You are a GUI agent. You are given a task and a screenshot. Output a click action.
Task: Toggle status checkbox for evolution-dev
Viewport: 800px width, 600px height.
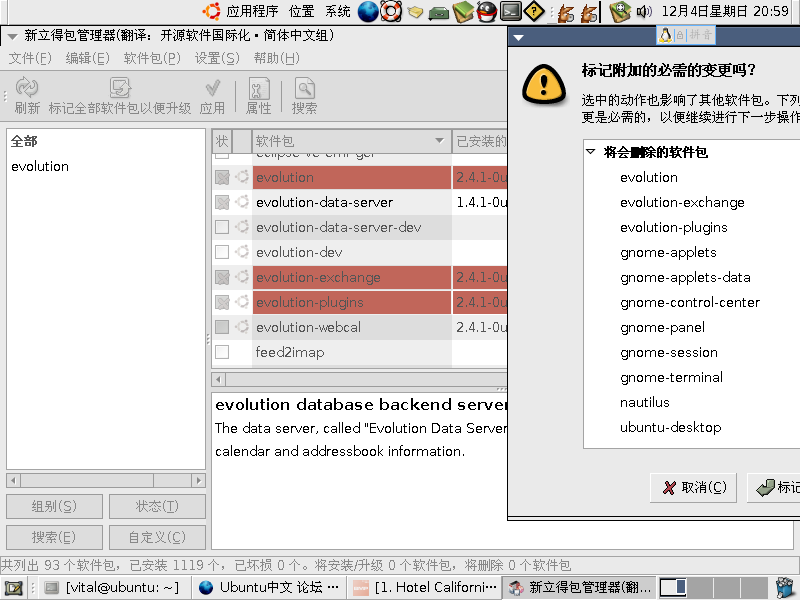pyautogui.click(x=222, y=252)
